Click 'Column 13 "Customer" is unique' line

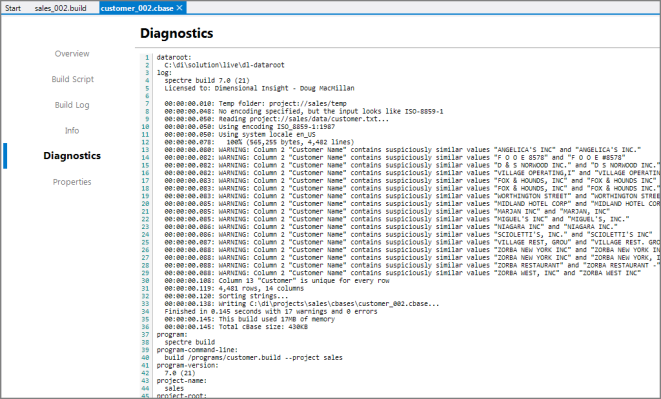pos(277,280)
